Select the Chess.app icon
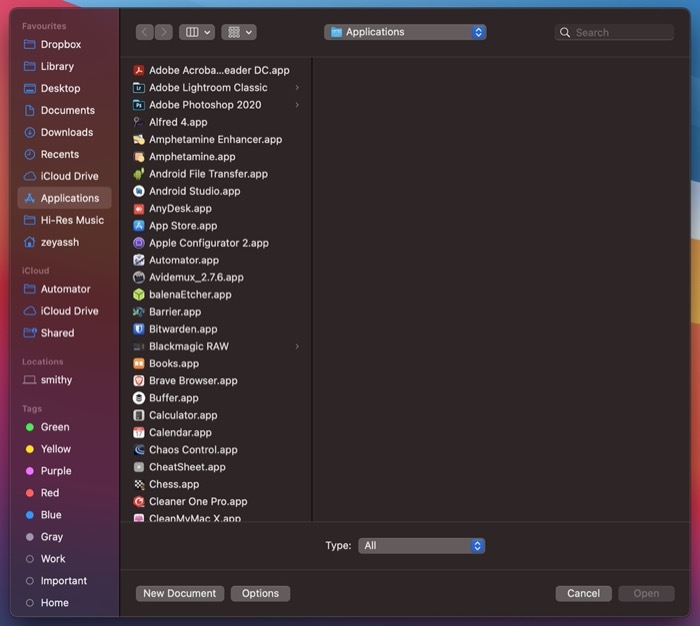The width and height of the screenshot is (700, 626). tap(139, 484)
